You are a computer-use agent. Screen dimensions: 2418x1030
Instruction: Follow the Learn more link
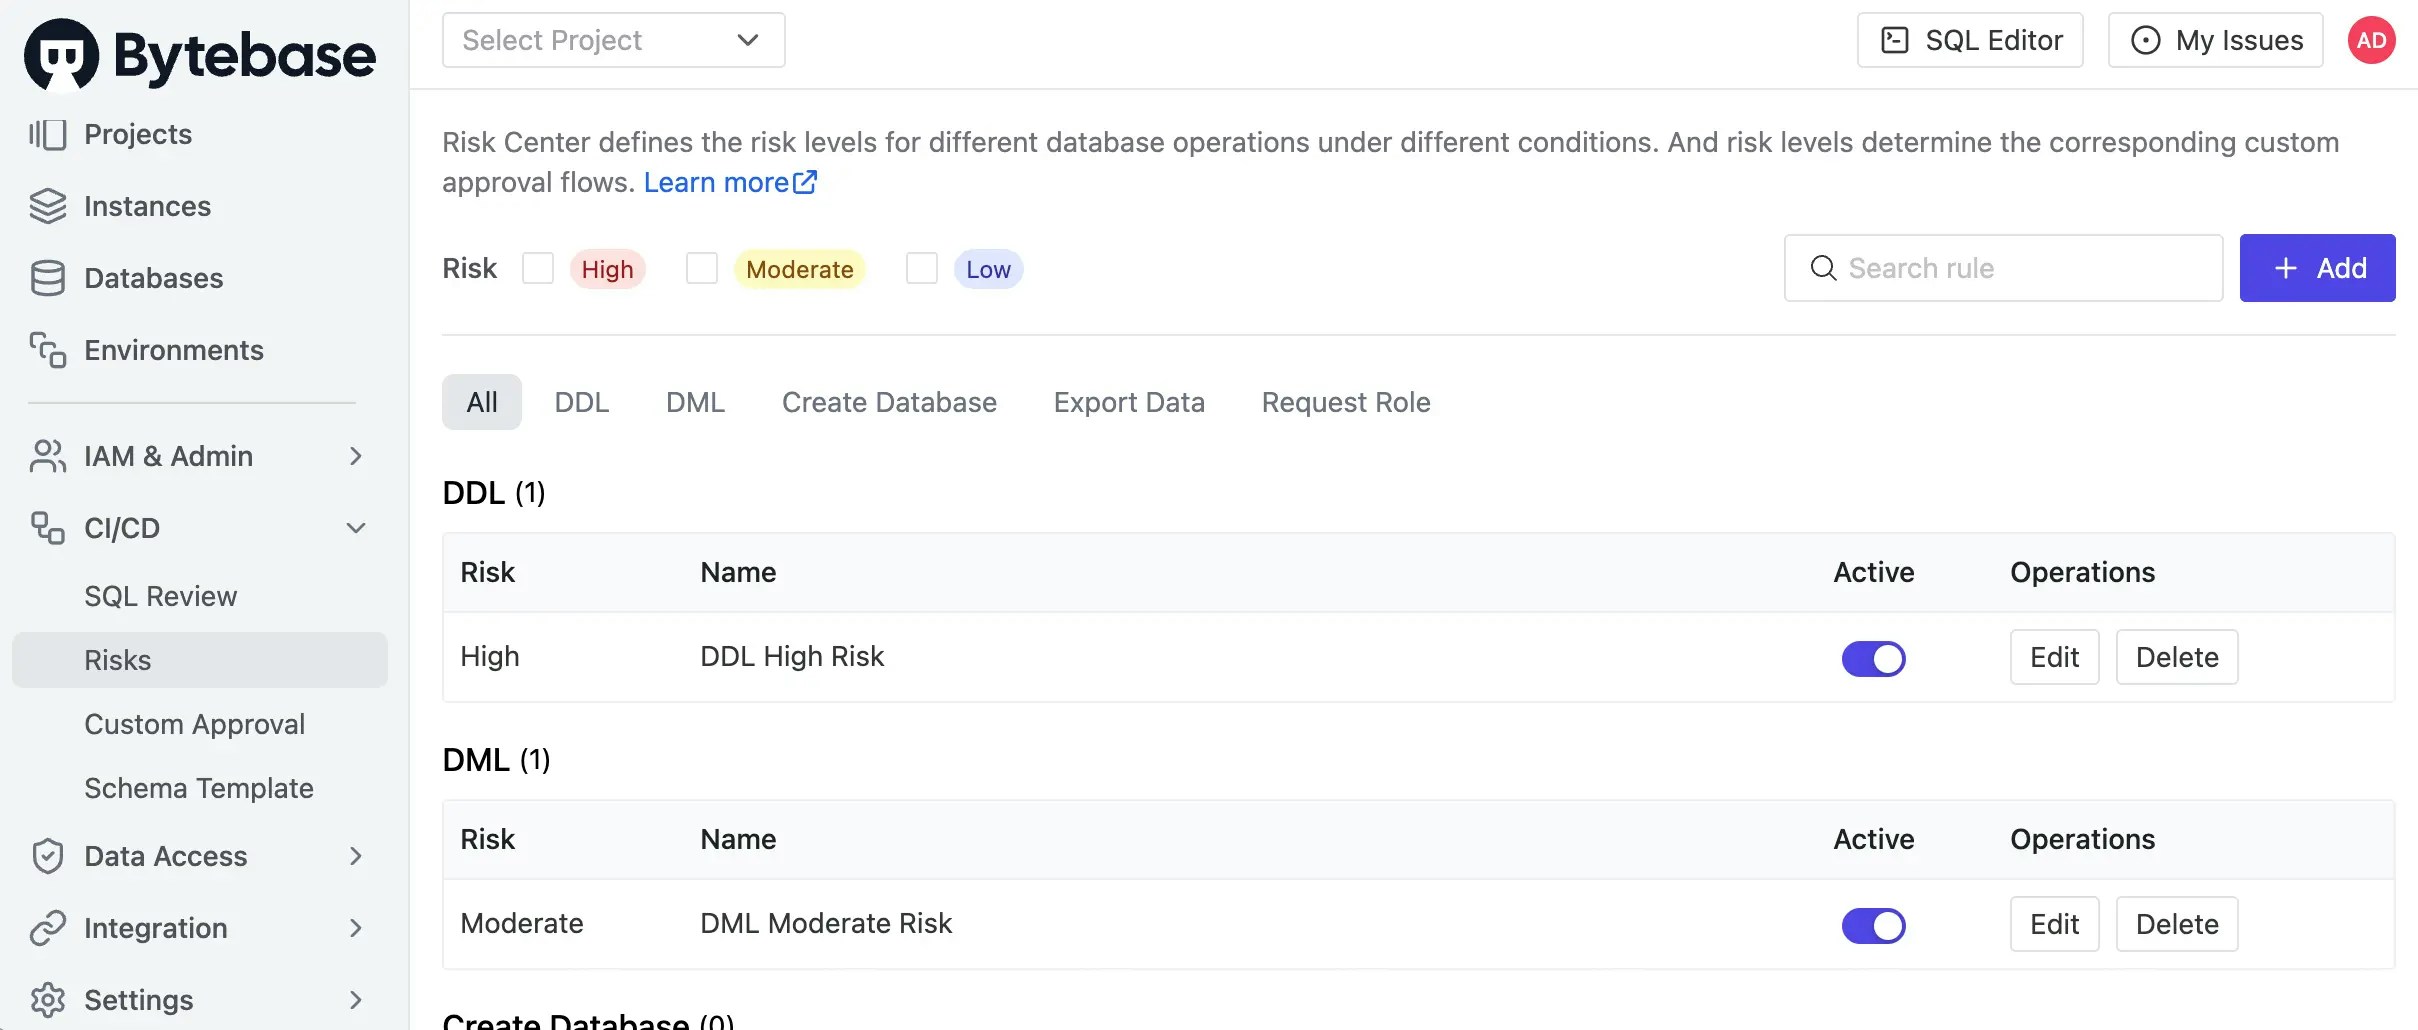click(x=729, y=182)
